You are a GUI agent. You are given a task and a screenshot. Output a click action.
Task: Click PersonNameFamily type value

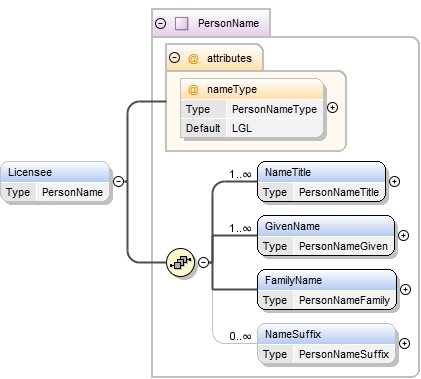tap(344, 300)
